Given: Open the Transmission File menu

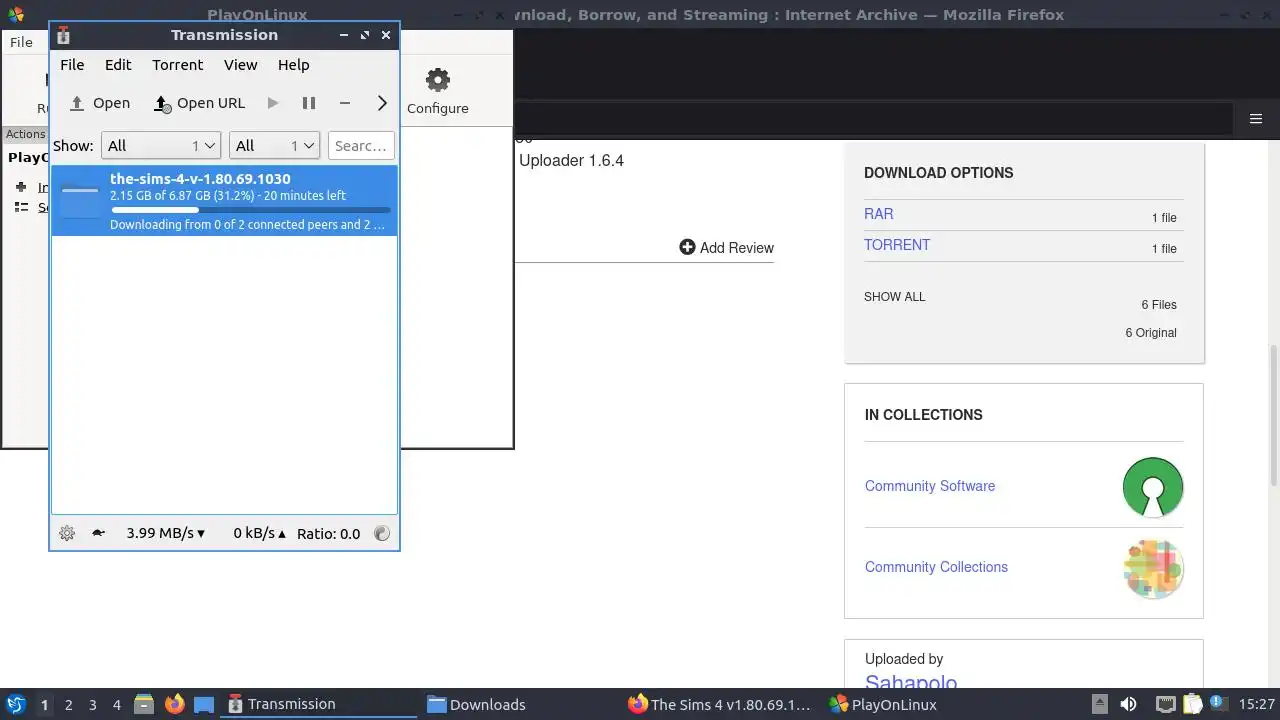Looking at the screenshot, I should 72,65.
